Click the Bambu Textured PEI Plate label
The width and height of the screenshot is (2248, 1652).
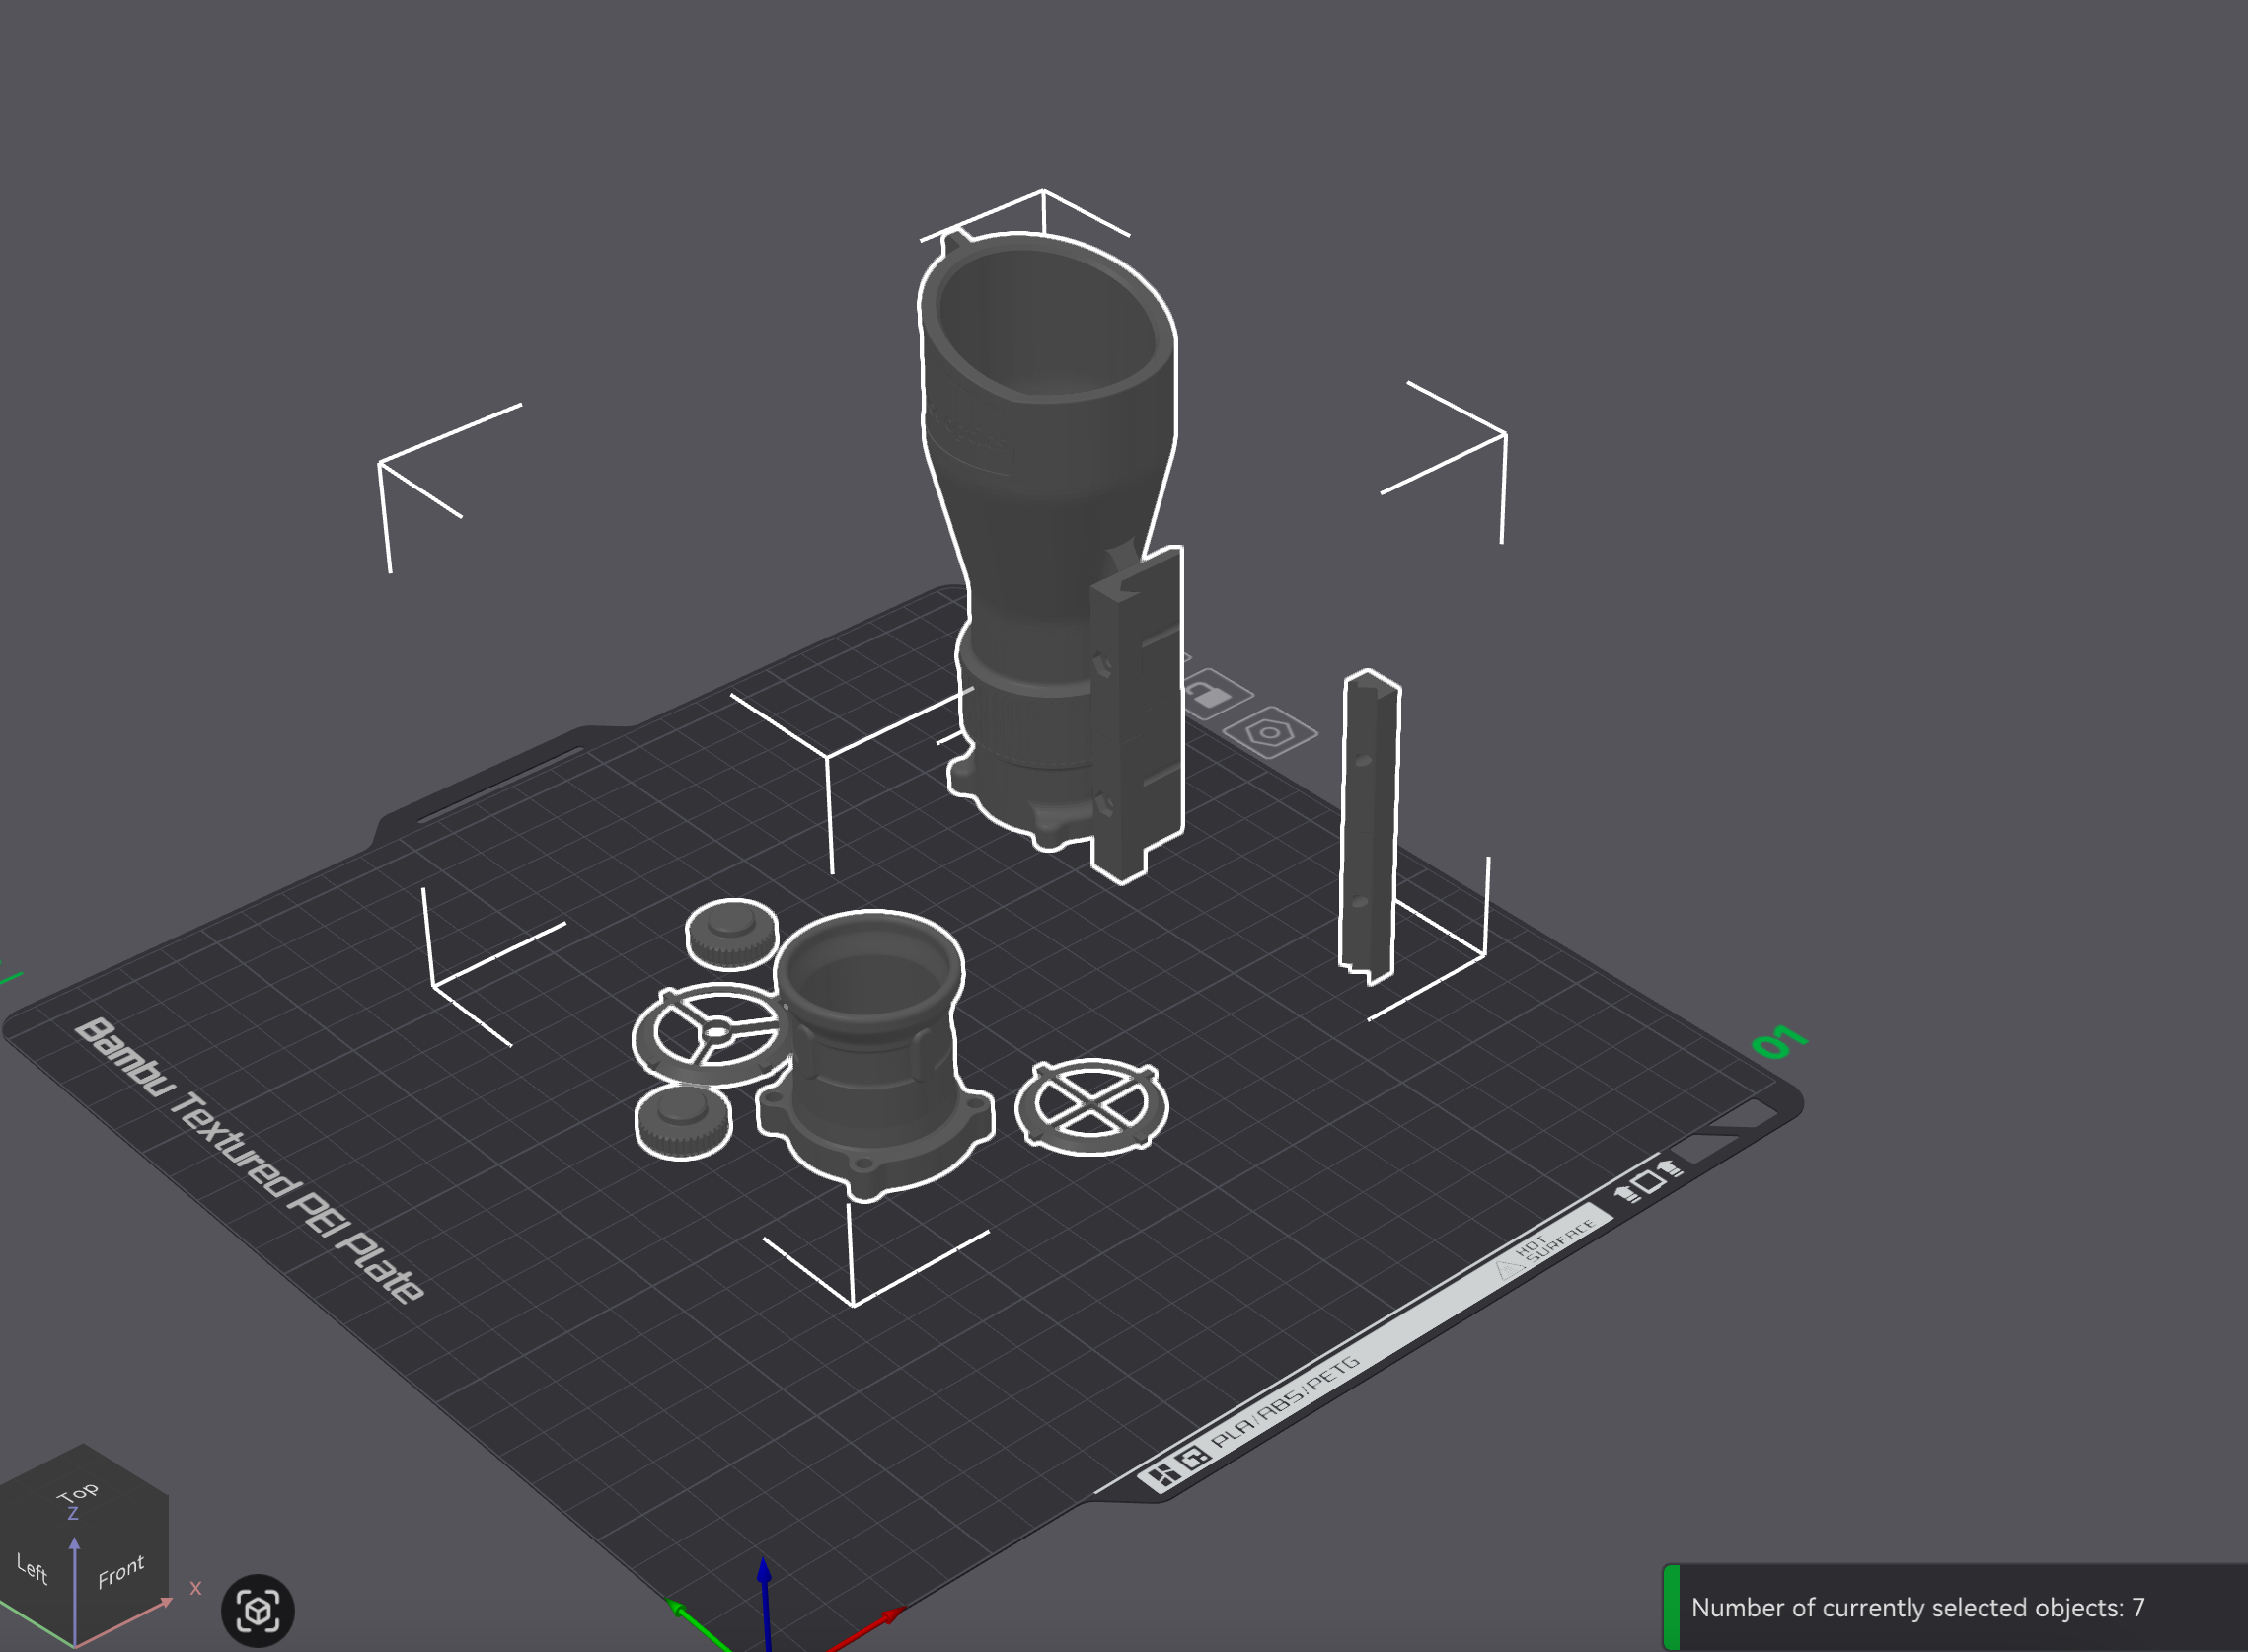250,1160
